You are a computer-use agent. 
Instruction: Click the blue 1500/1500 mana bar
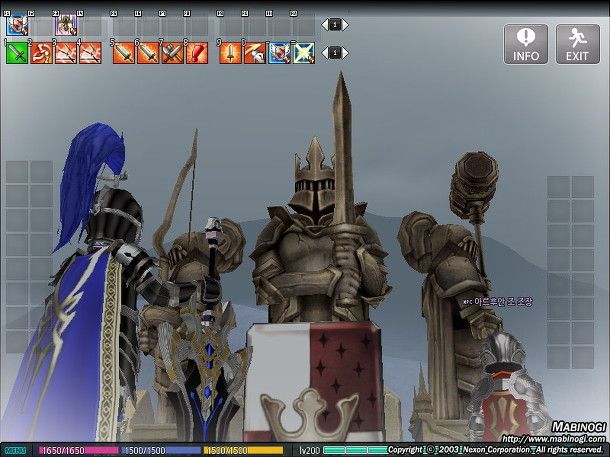161,451
